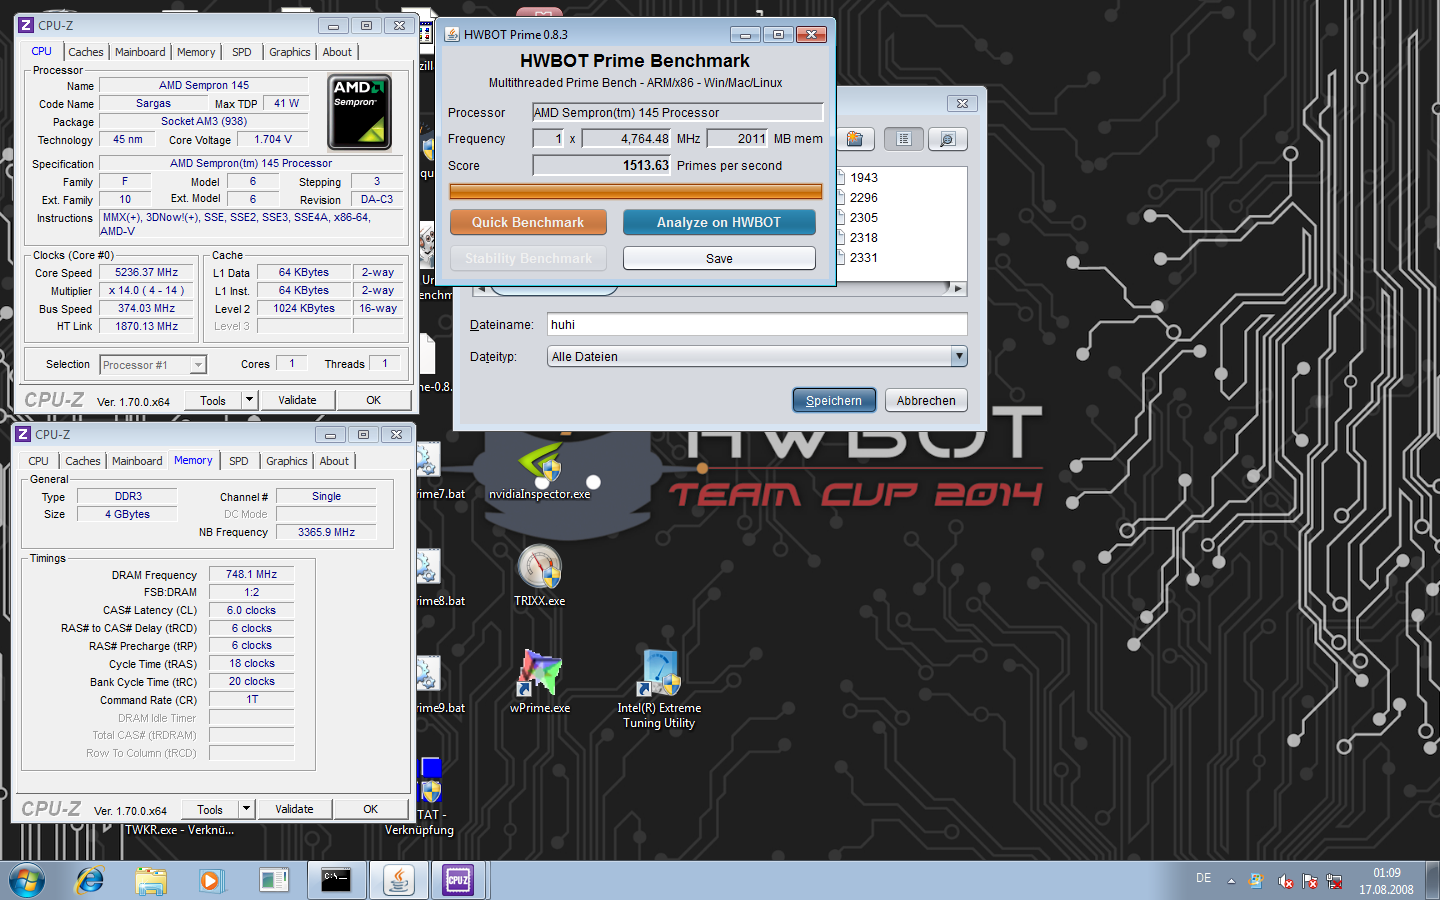Click the new folder icon in save dialog
Viewport: 1440px width, 900px height.
(855, 139)
